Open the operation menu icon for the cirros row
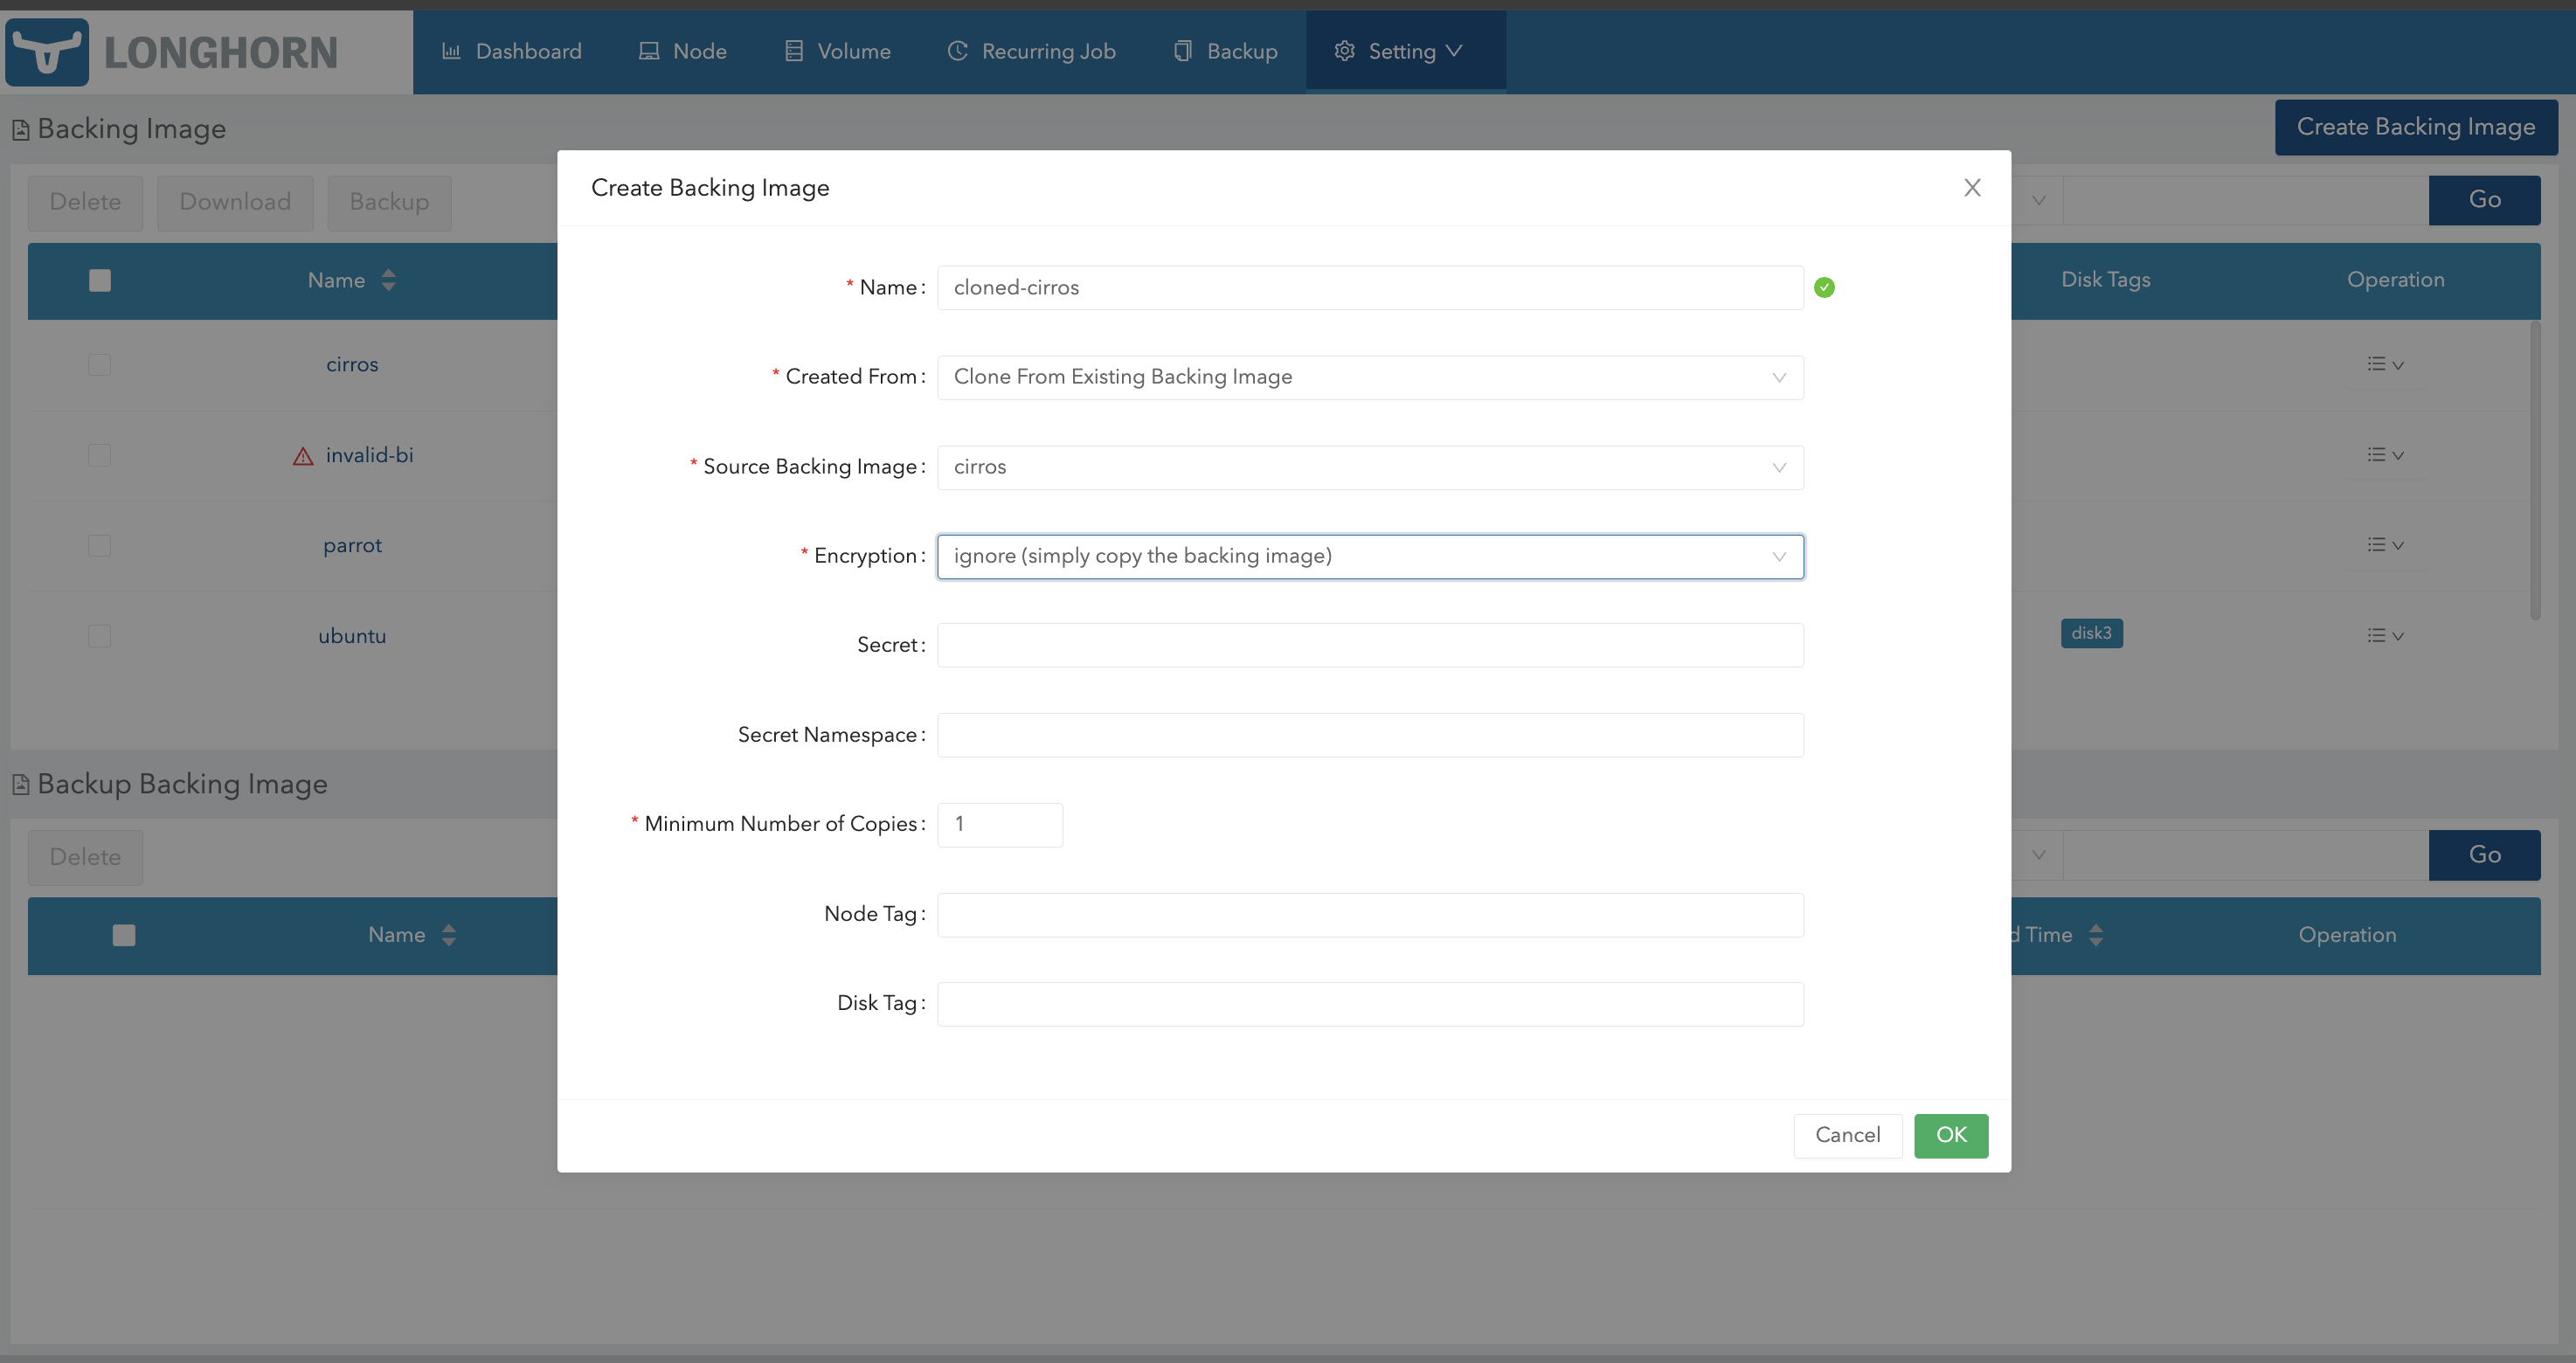Screen dimensions: 2576x1363 (x=2384, y=365)
